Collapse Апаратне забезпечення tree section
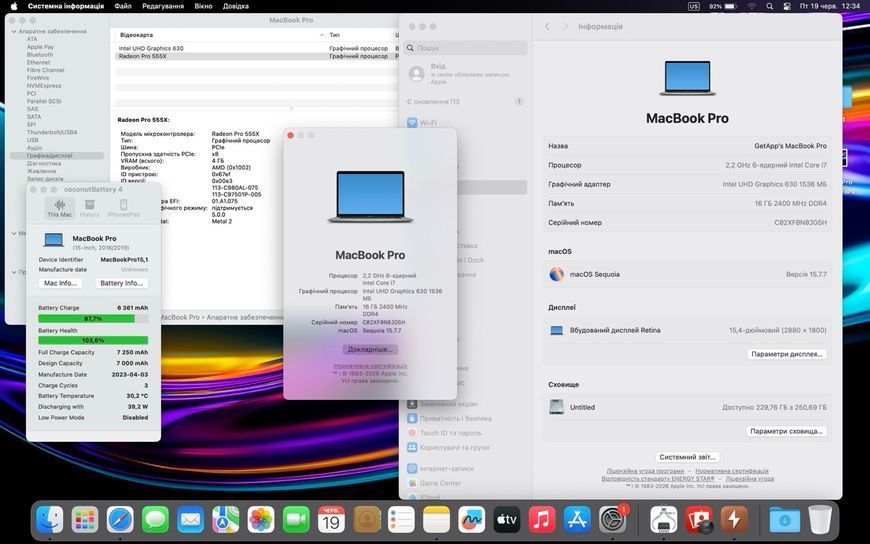This screenshot has height=544, width=870. pos(14,32)
